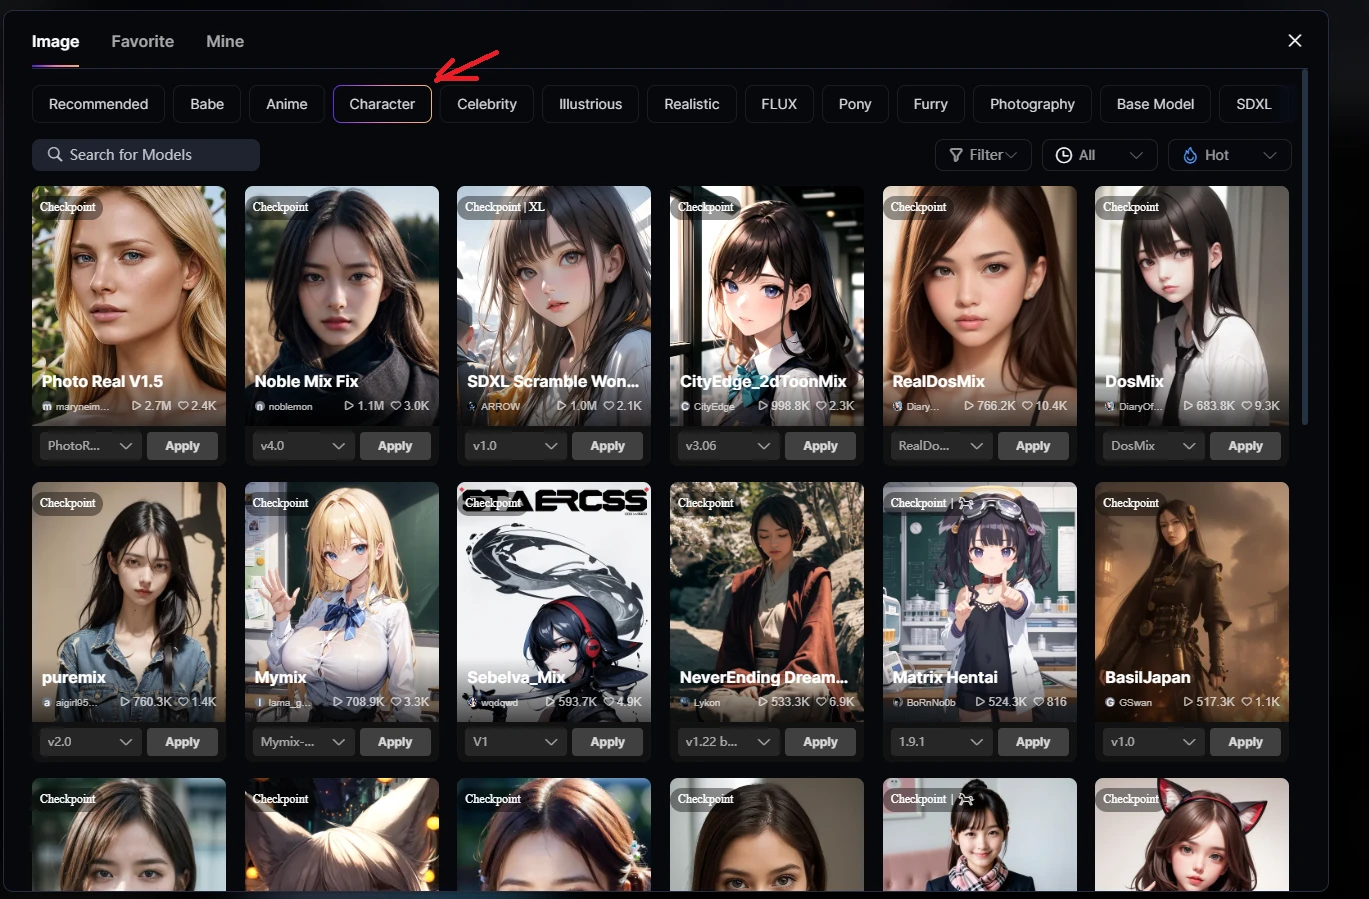
Task: Click the clock icon beside All
Action: click(1064, 155)
